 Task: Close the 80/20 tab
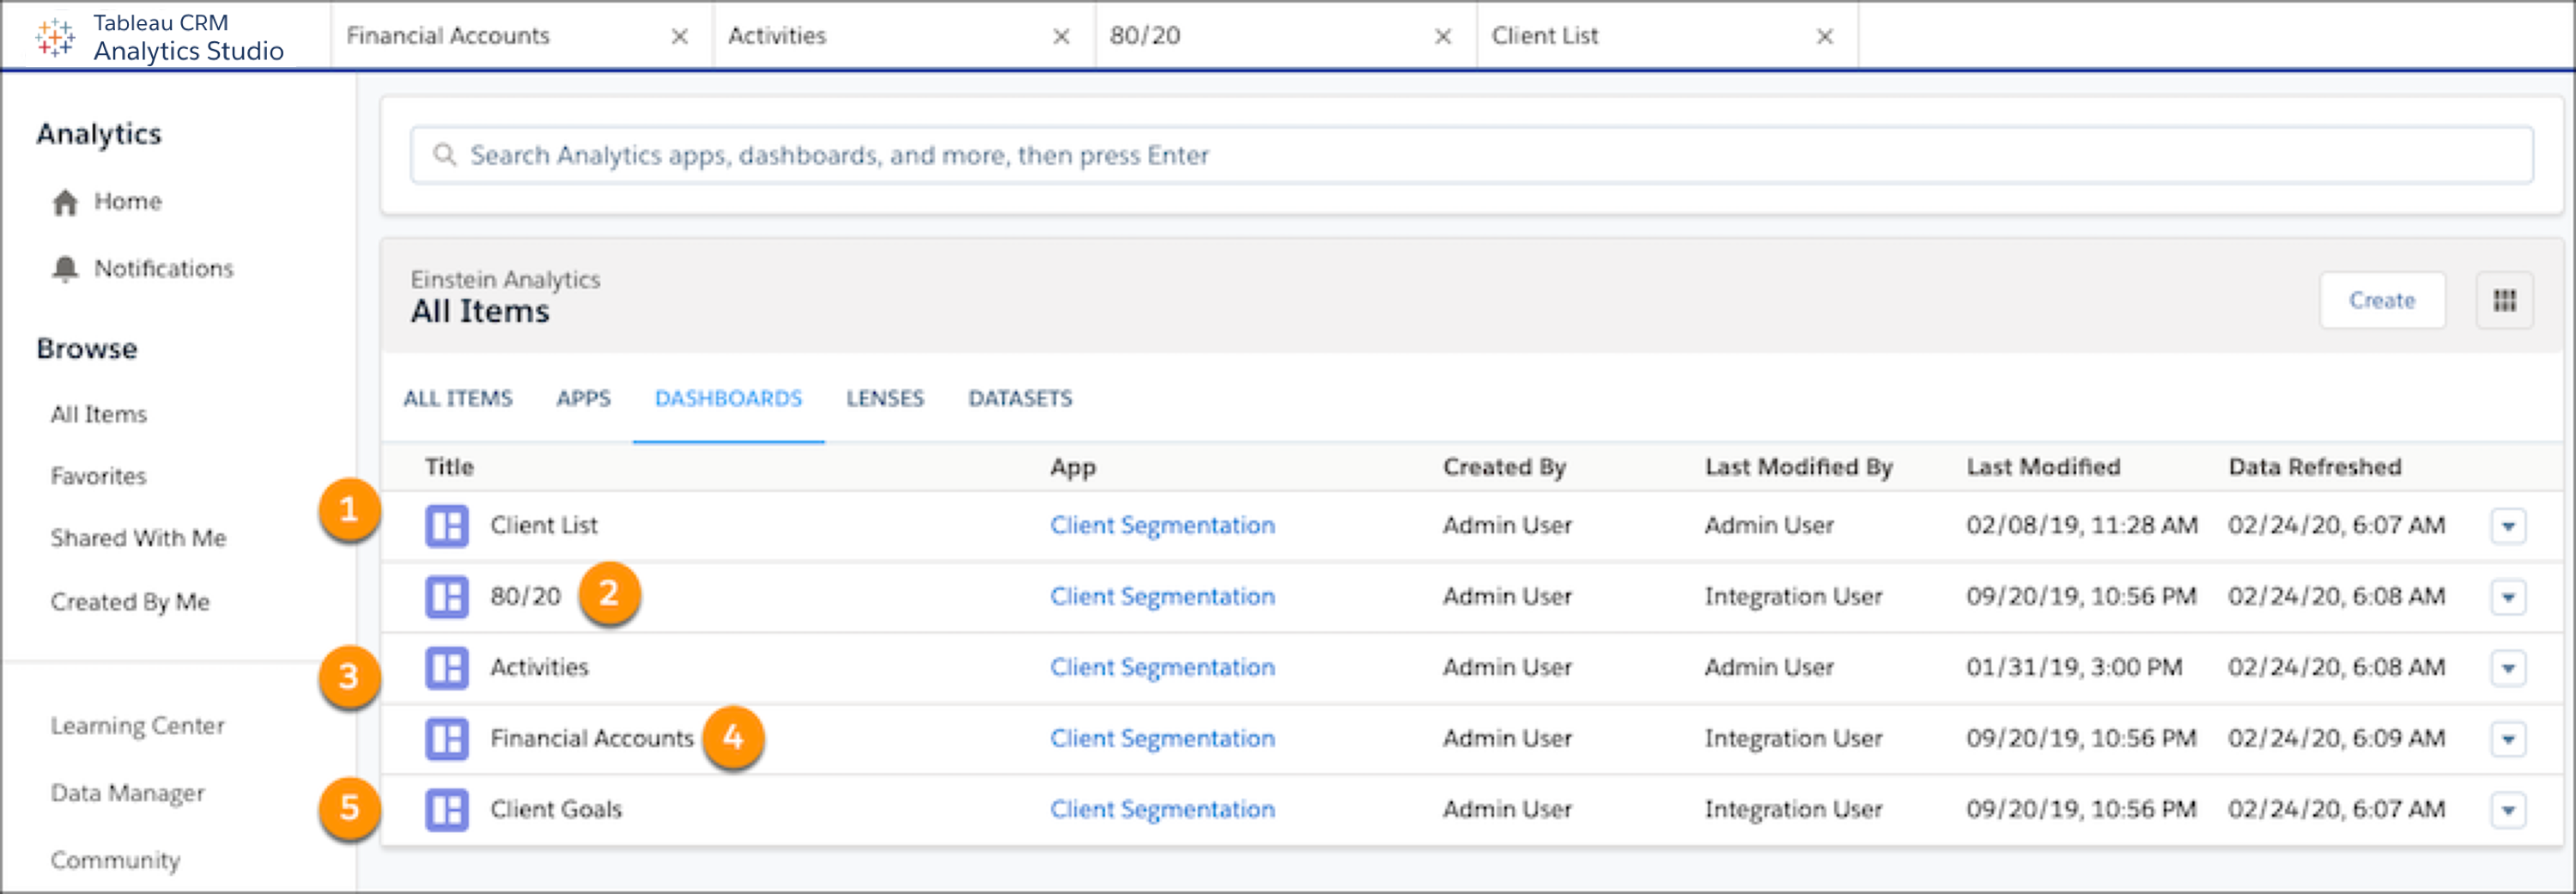1443,37
